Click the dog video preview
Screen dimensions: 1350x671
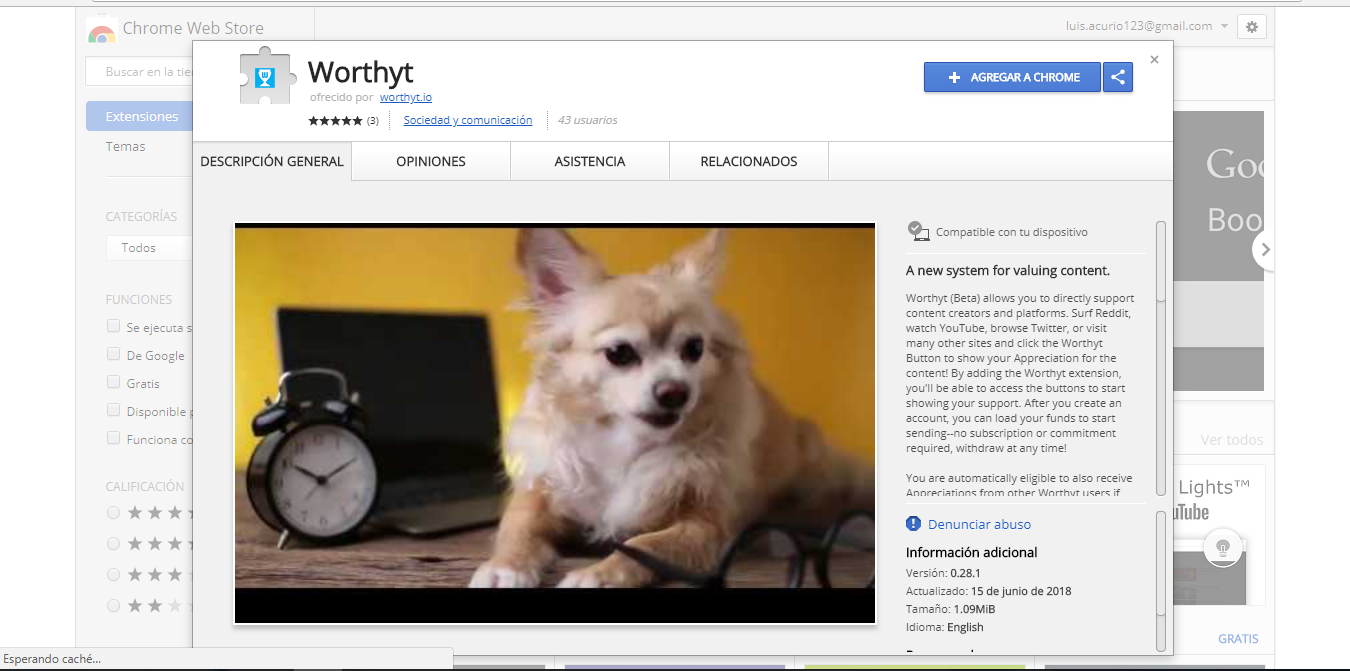pos(555,423)
